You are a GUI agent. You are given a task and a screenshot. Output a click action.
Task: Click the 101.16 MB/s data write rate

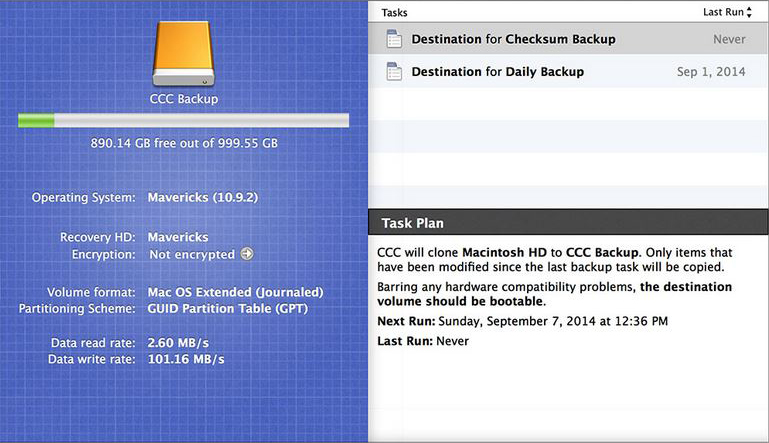[x=186, y=359]
